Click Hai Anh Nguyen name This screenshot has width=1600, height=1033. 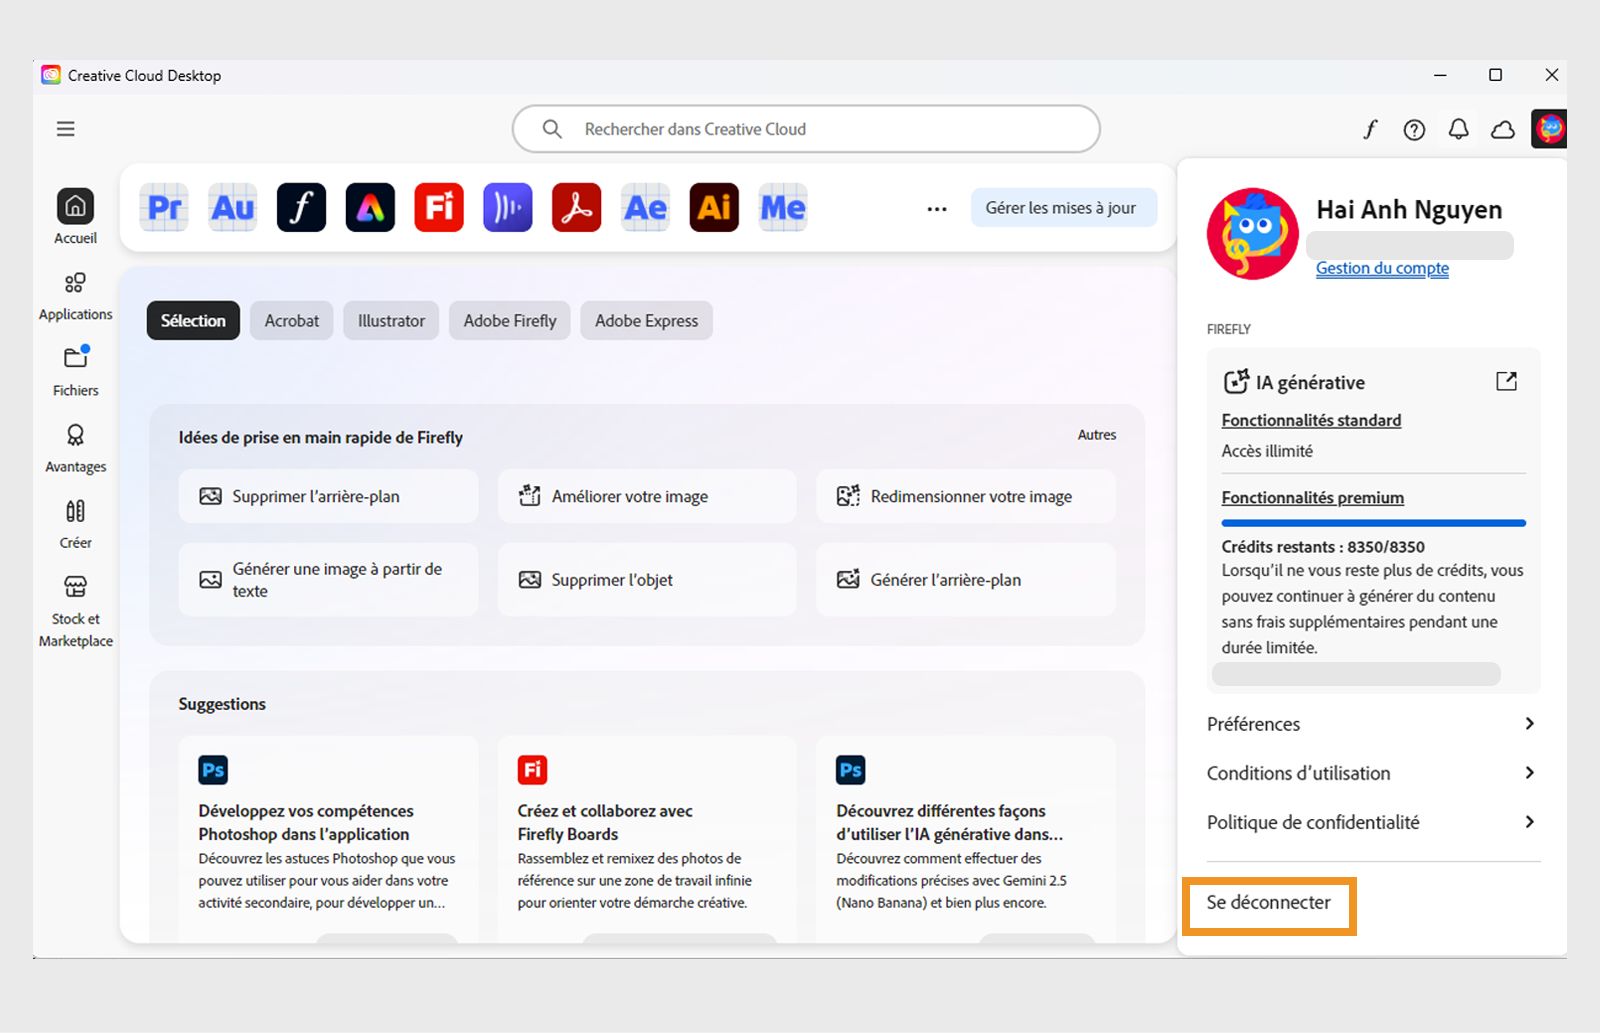[x=1409, y=210]
